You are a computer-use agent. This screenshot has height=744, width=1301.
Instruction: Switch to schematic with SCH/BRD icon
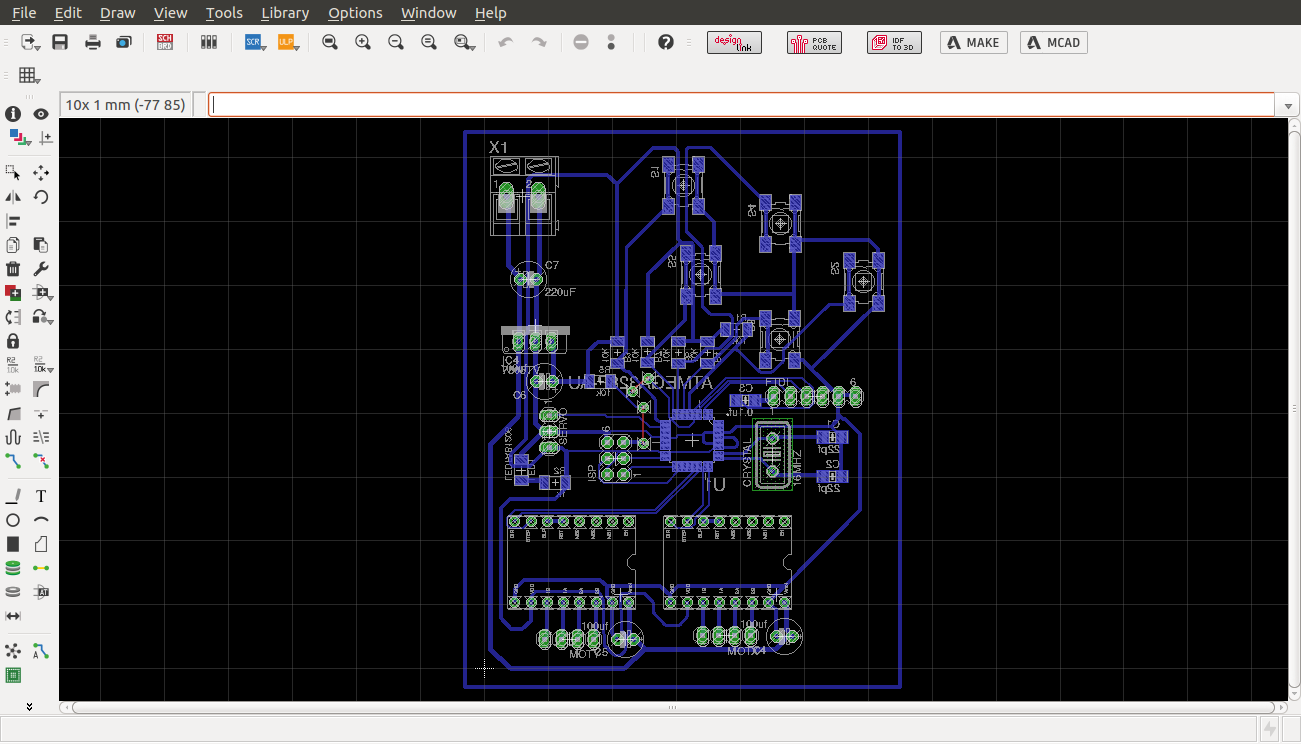pos(165,42)
